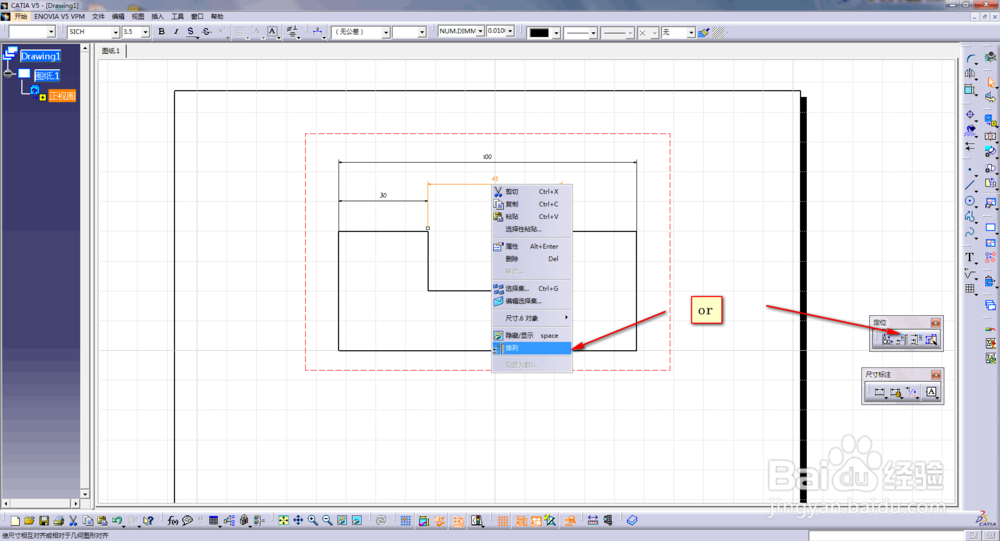The width and height of the screenshot is (1000, 541).
Task: Select the Point tool in right toolbar
Action: coord(970,170)
